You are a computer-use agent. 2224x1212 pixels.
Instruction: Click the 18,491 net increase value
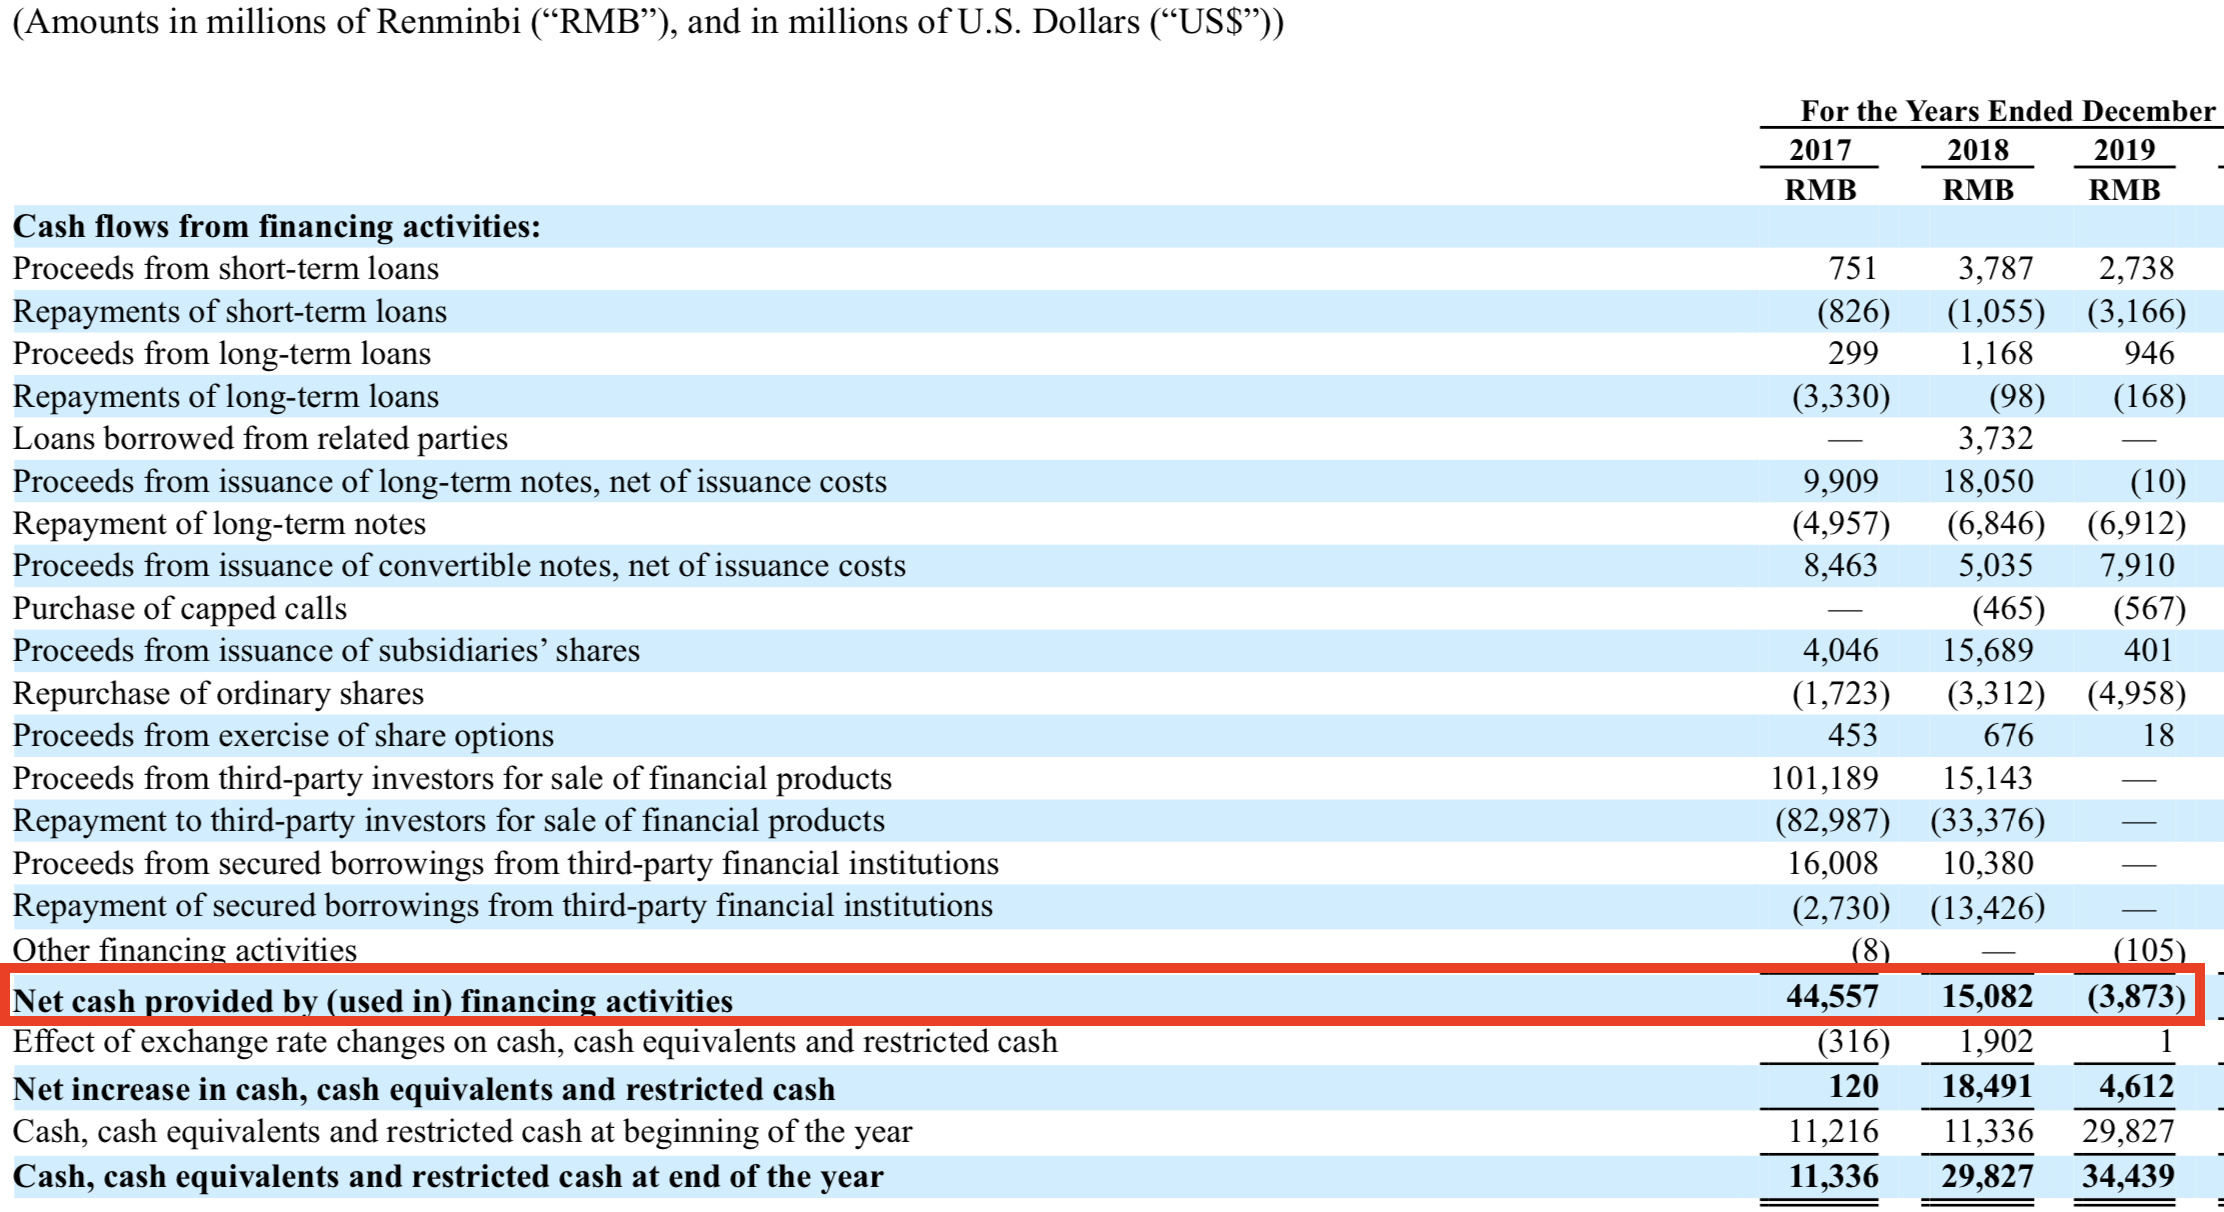(x=1987, y=1087)
